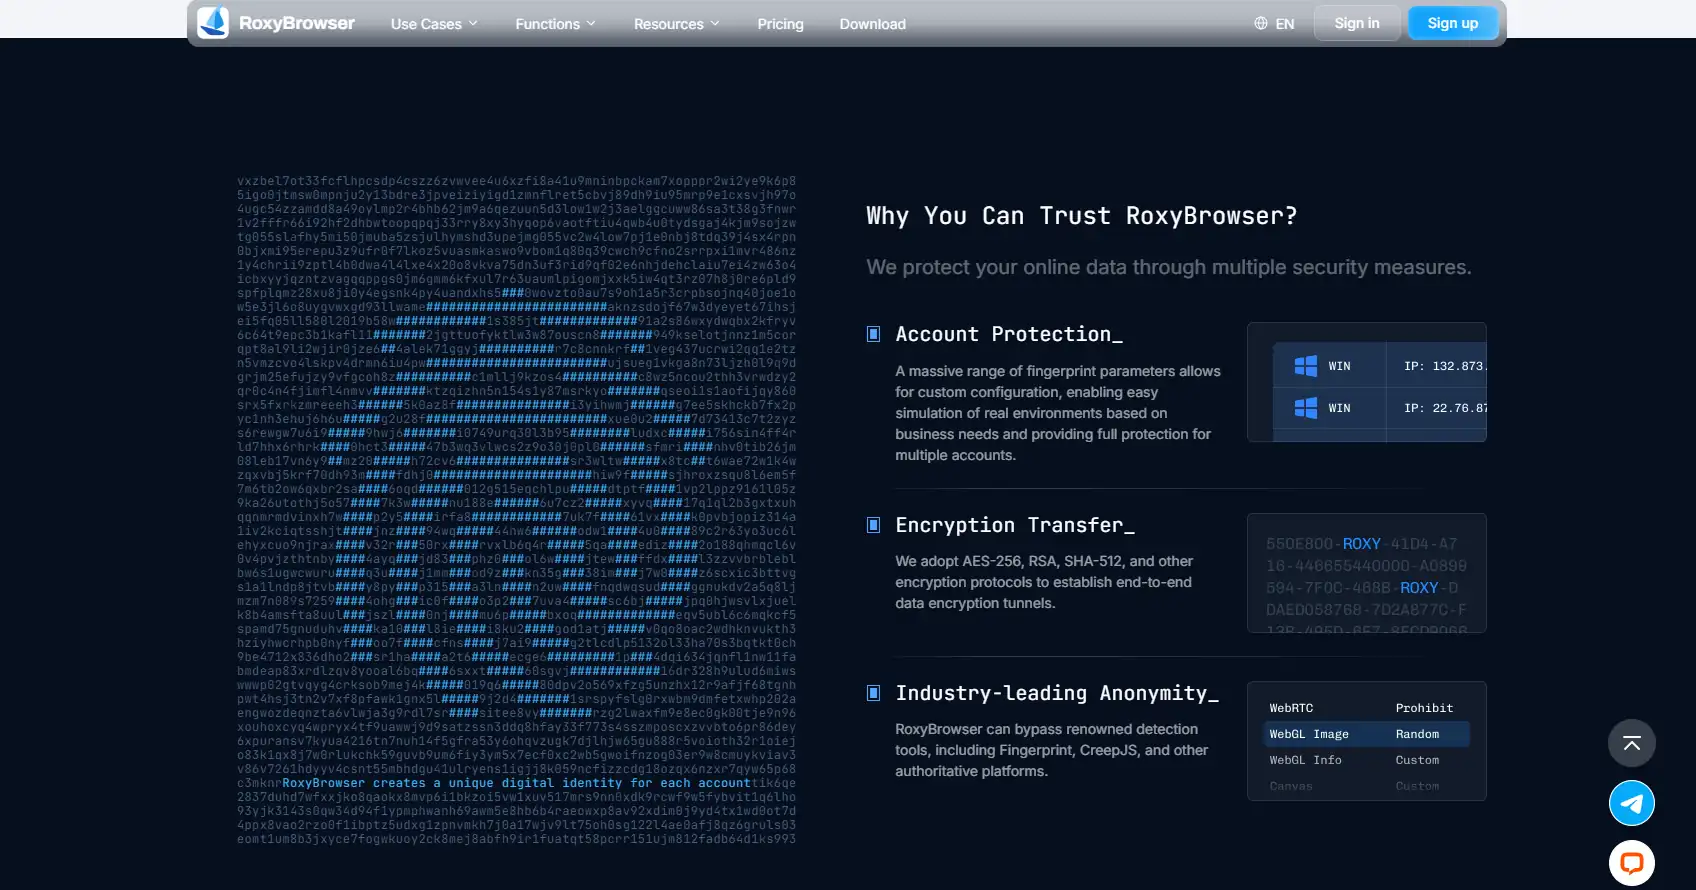The height and width of the screenshot is (890, 1696).
Task: Click the Random value for WebGL Image
Action: pos(1417,734)
